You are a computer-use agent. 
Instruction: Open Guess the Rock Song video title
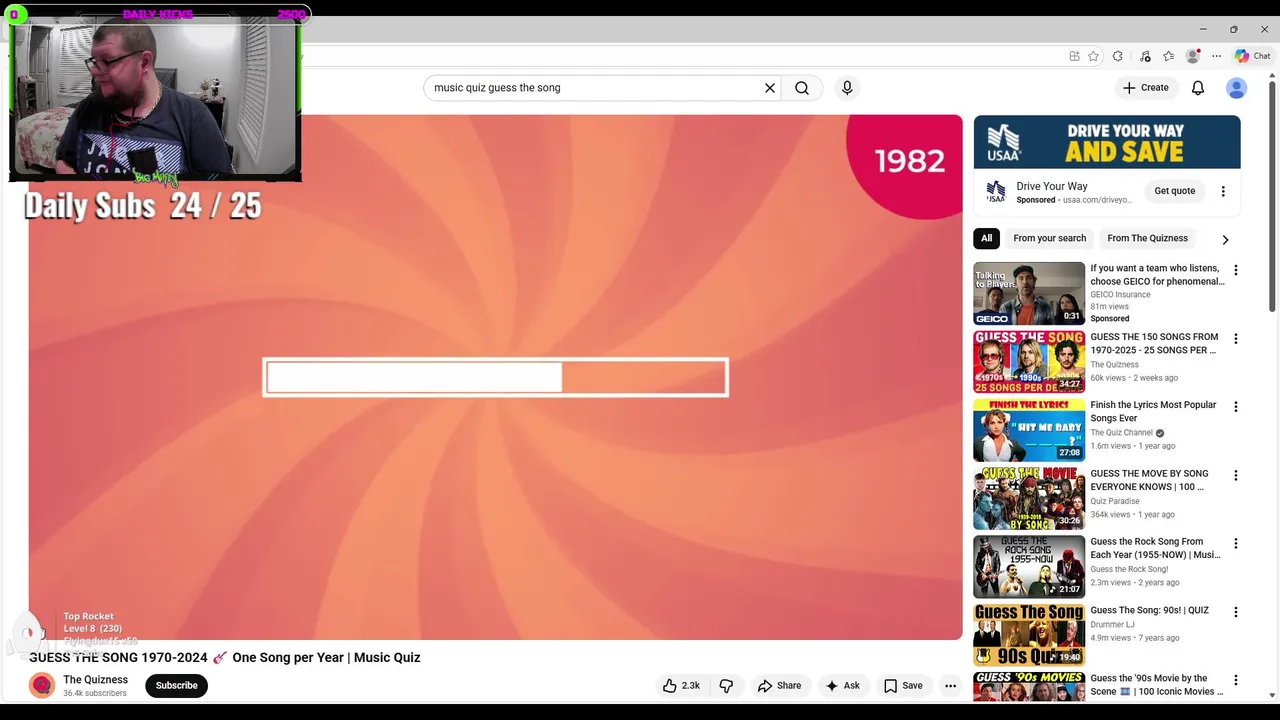tap(1155, 548)
